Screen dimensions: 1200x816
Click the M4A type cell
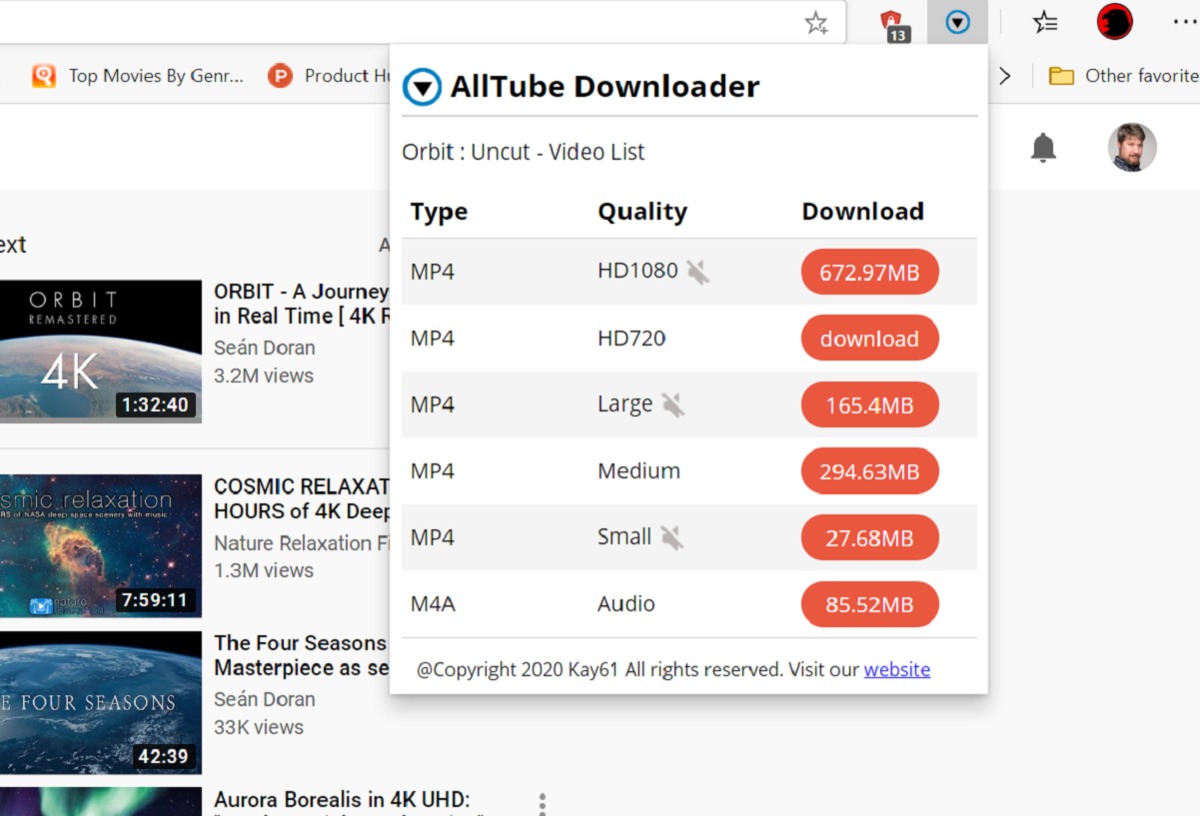432,604
